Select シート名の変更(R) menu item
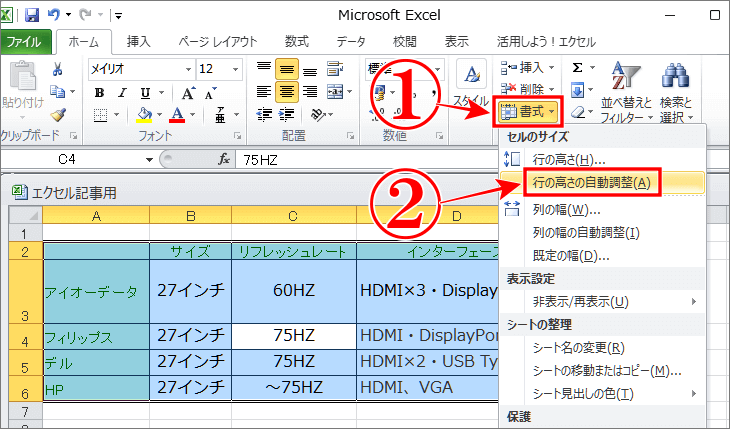Image resolution: width=730 pixels, height=429 pixels. [602, 347]
